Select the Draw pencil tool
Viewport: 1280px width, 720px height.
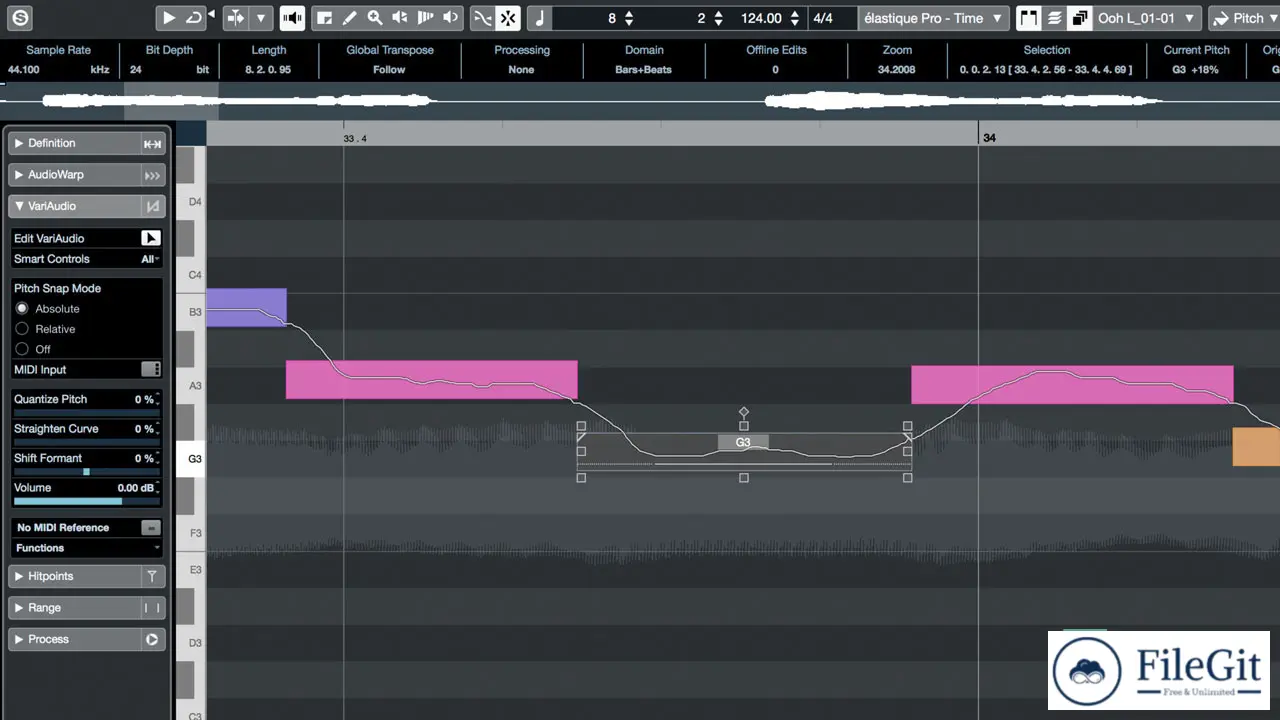pos(349,17)
